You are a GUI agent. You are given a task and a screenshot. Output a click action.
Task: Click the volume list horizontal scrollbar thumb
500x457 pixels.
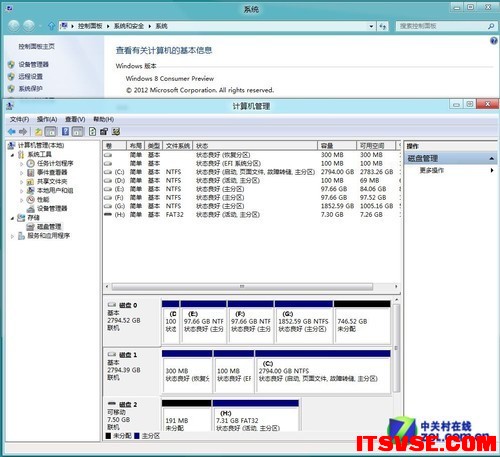pos(242,286)
